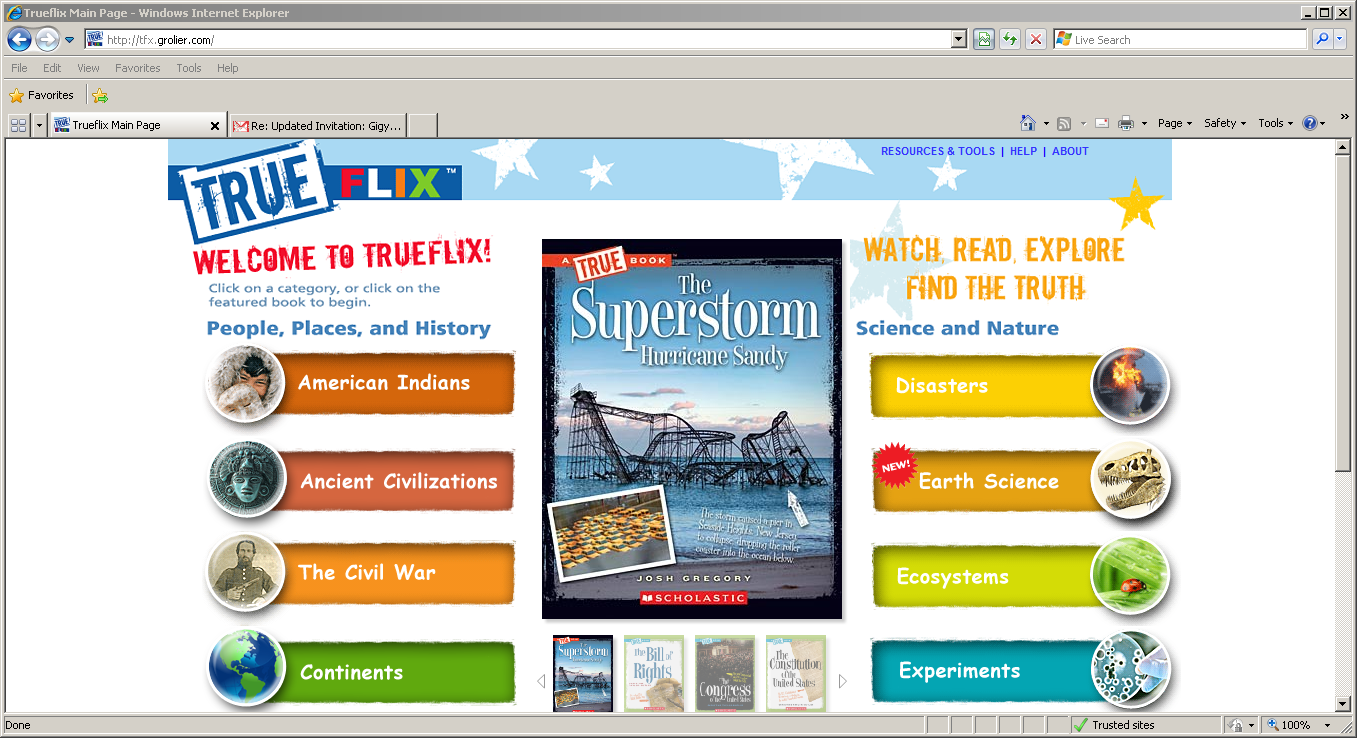The height and width of the screenshot is (738, 1357).
Task: Open the Favorites menu
Action: [x=138, y=68]
